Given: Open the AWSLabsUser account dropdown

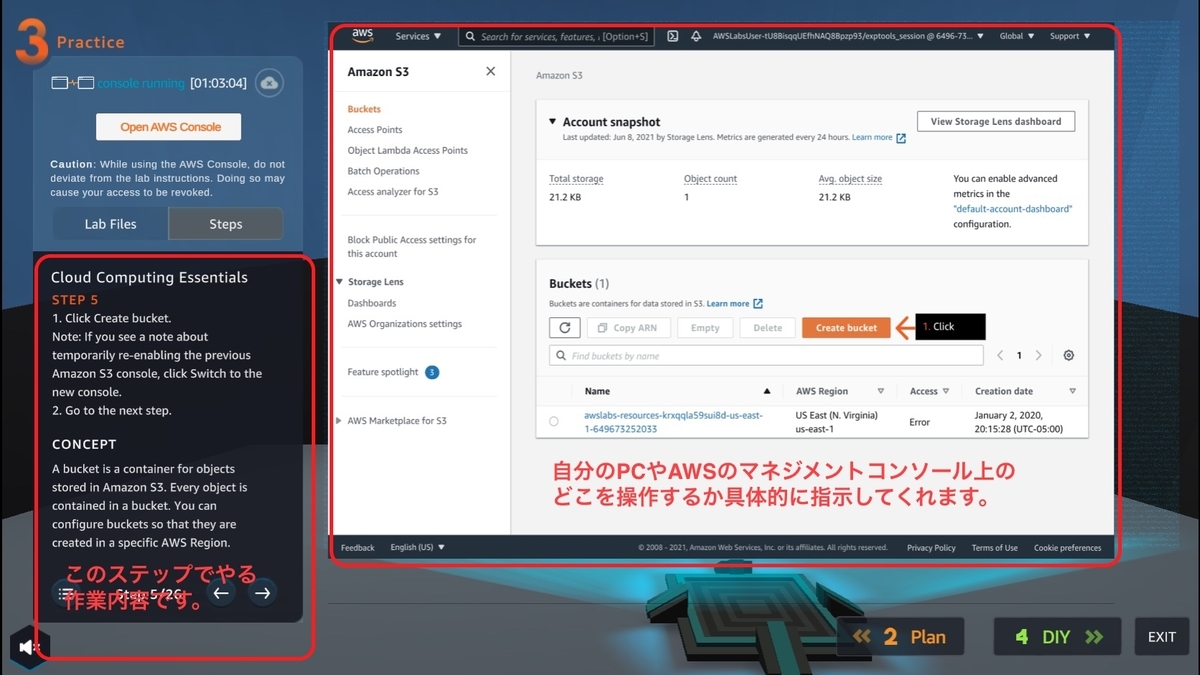Looking at the screenshot, I should click(848, 36).
